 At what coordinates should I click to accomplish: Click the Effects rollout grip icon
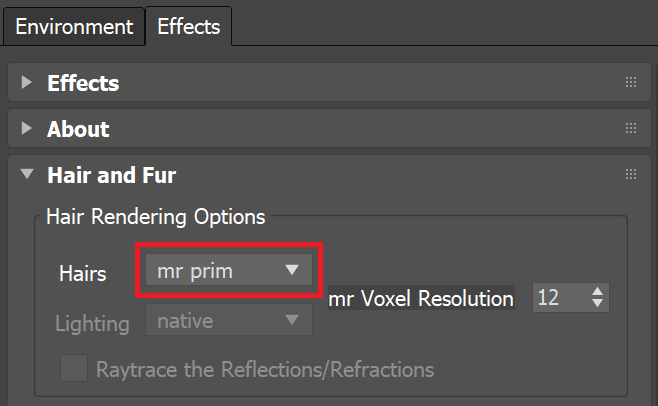pos(631,82)
